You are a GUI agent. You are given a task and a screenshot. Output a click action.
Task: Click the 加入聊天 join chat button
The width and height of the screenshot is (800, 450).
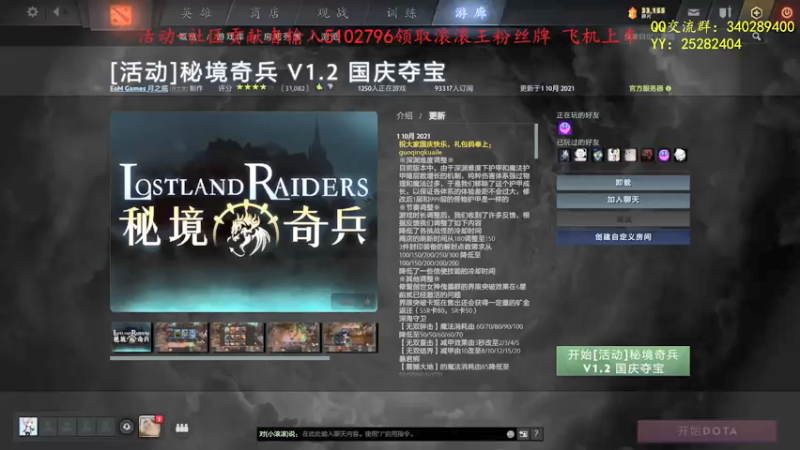click(x=623, y=200)
